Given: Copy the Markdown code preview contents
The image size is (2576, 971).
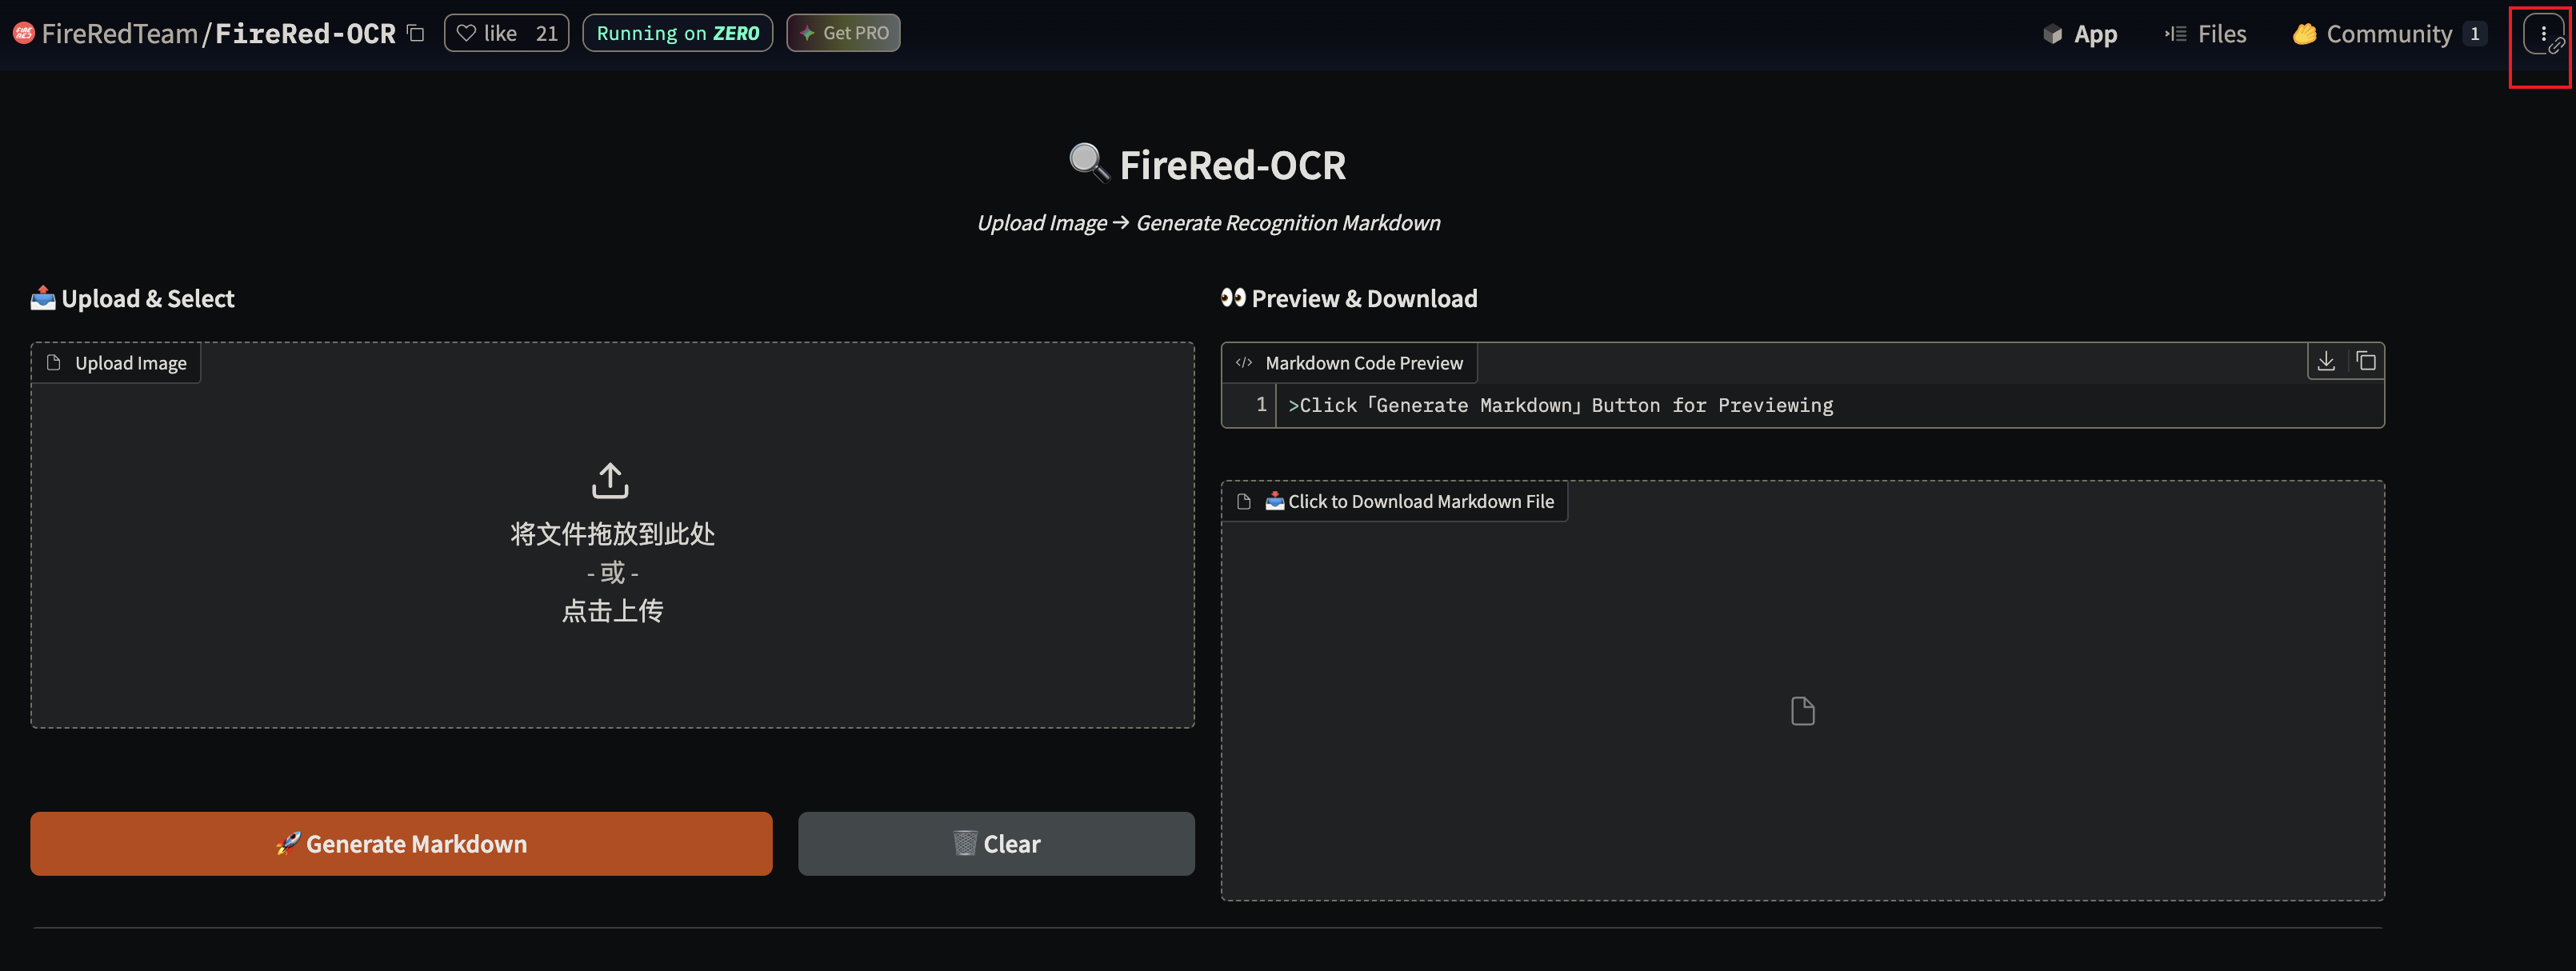Looking at the screenshot, I should coord(2365,361).
